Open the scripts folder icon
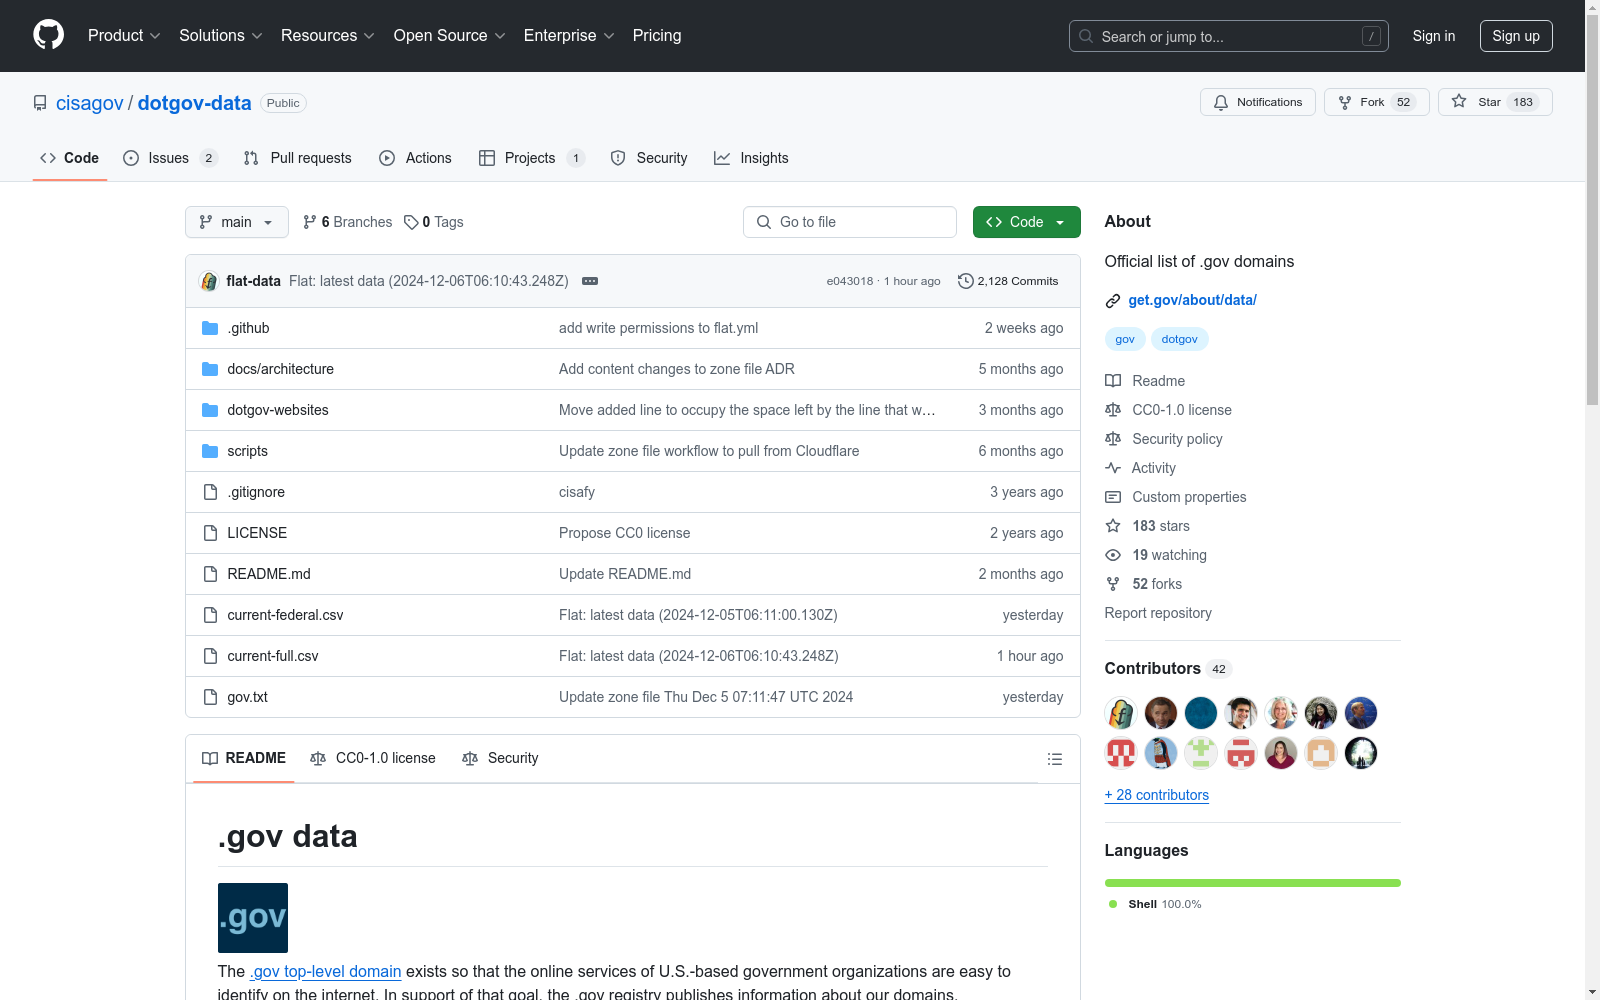1600x1000 pixels. (210, 451)
